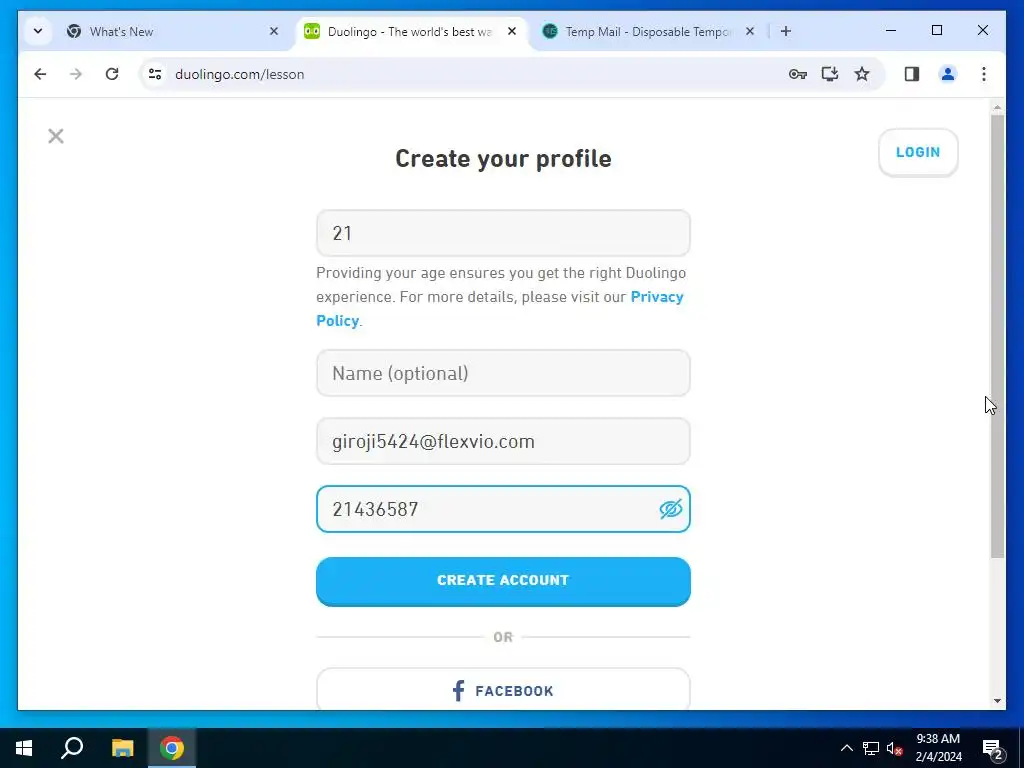Viewport: 1024px width, 768px height.
Task: Click the password manager key icon
Action: (797, 74)
